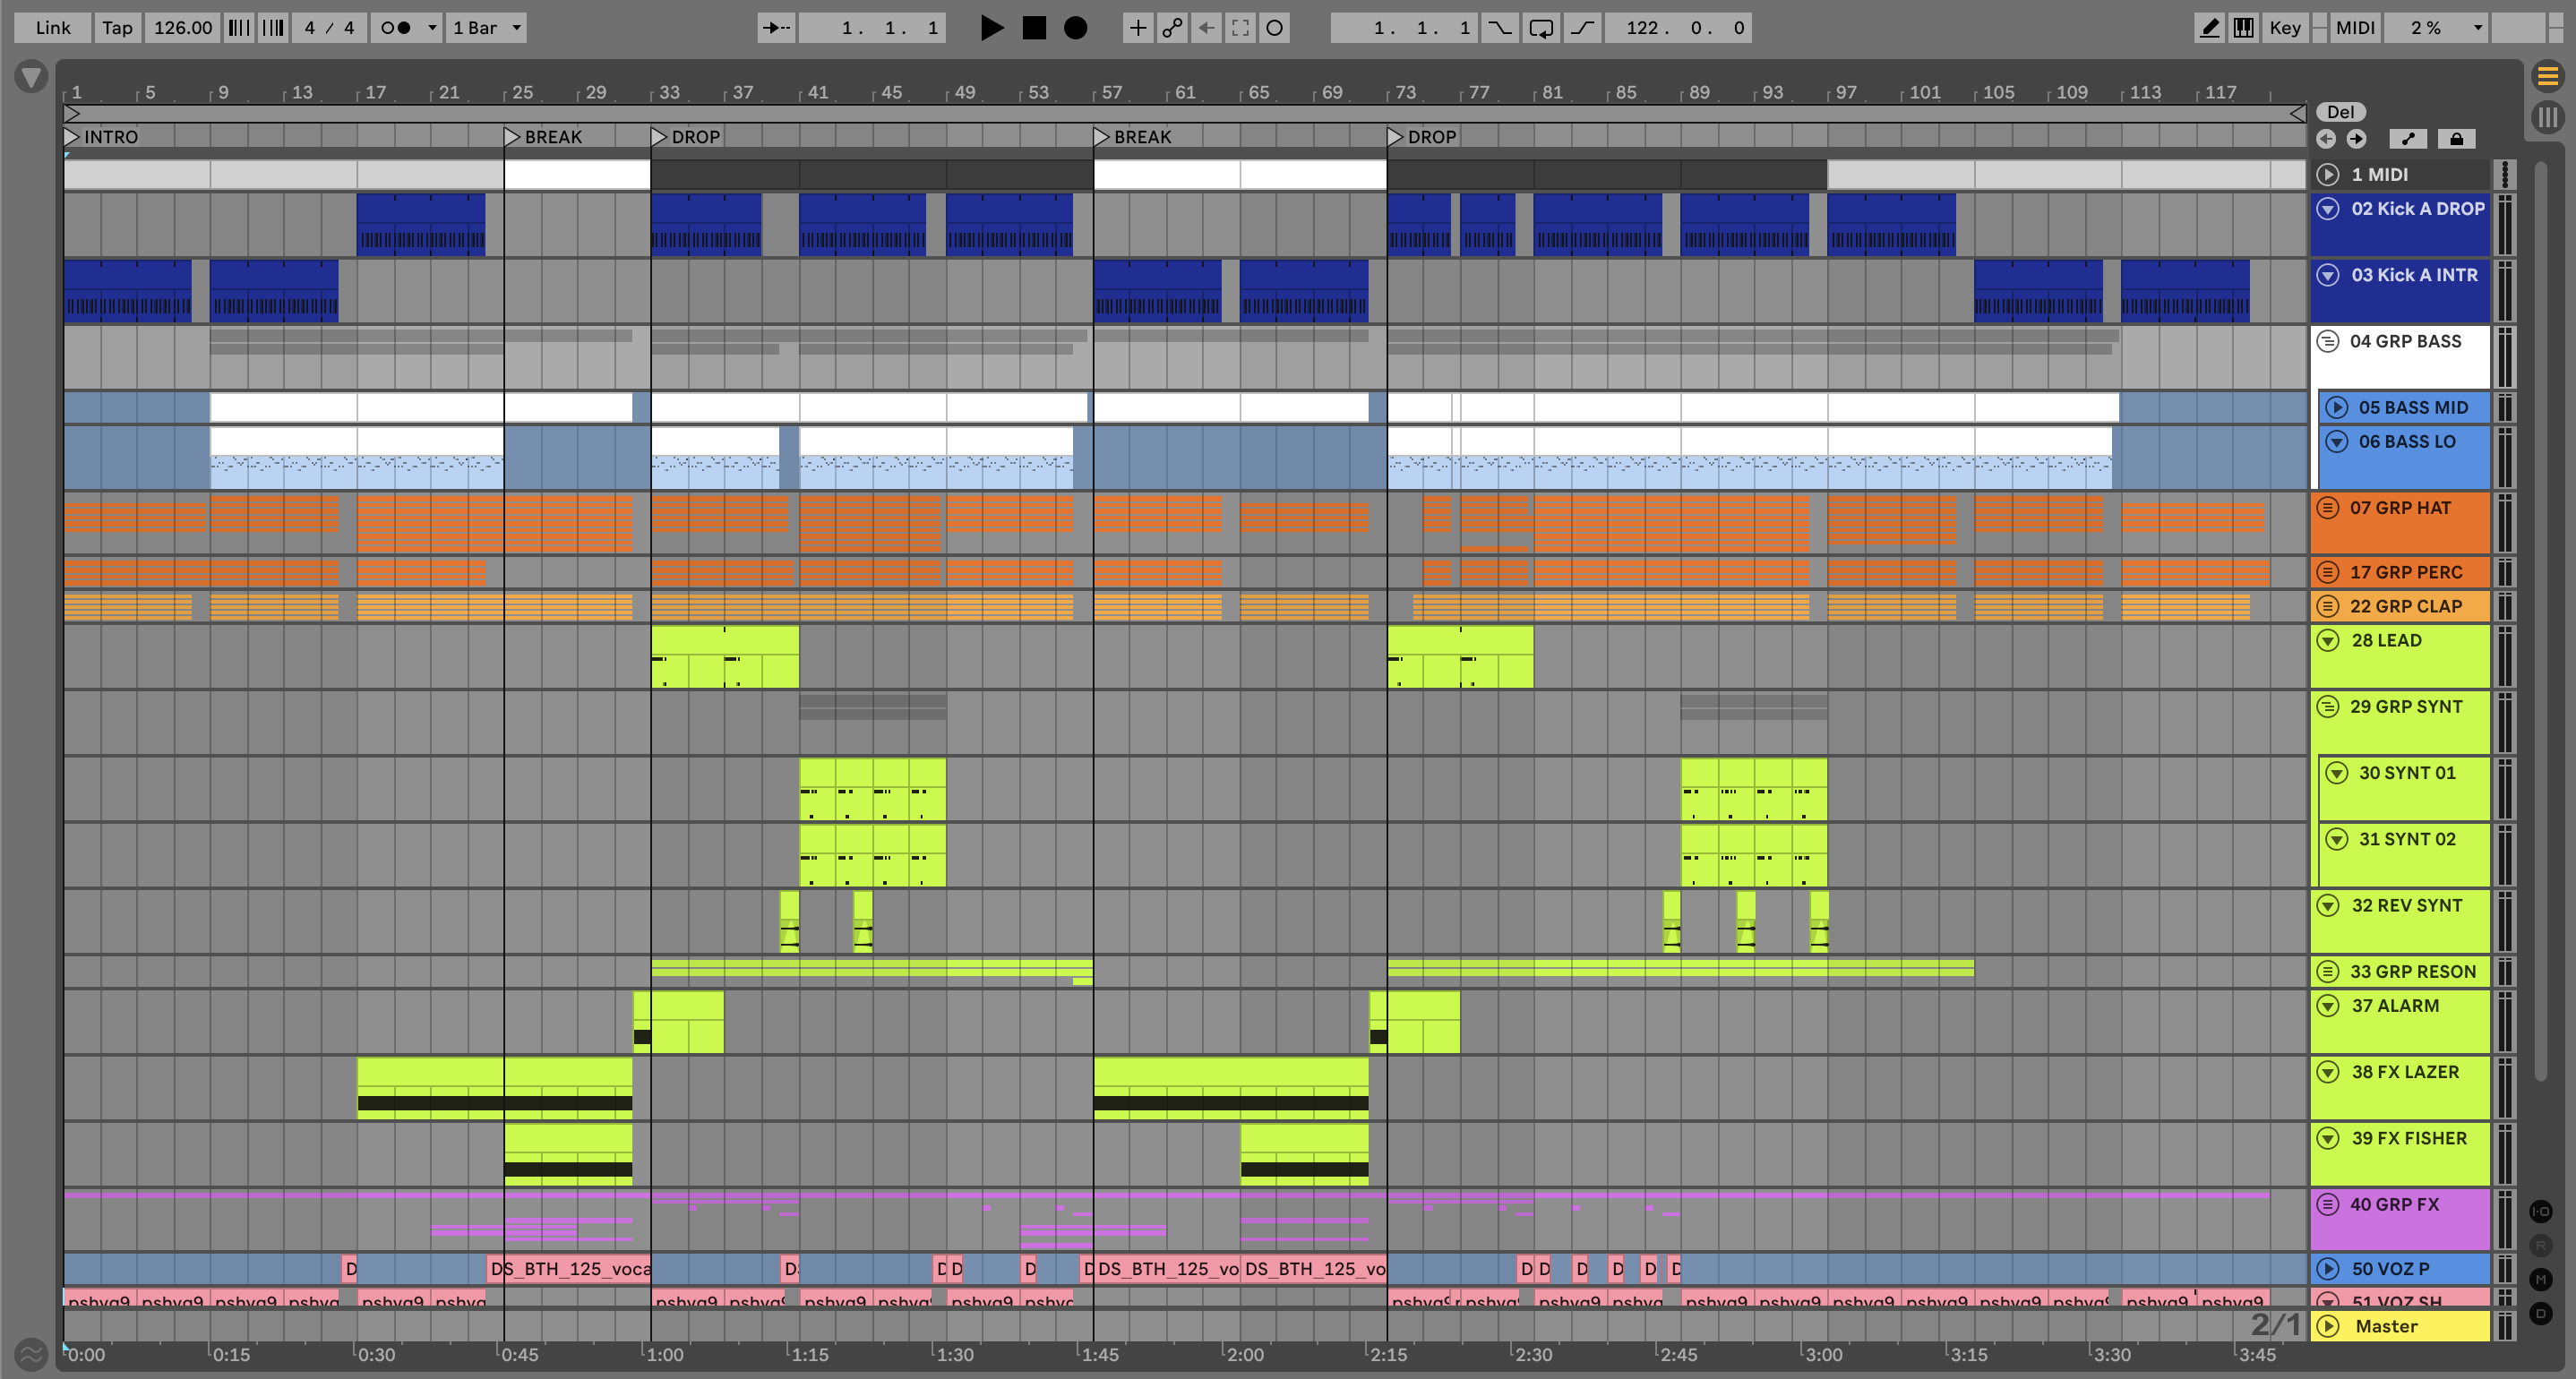The image size is (2576, 1379).
Task: Click the Arrangement Record circle button
Action: coord(1075,28)
